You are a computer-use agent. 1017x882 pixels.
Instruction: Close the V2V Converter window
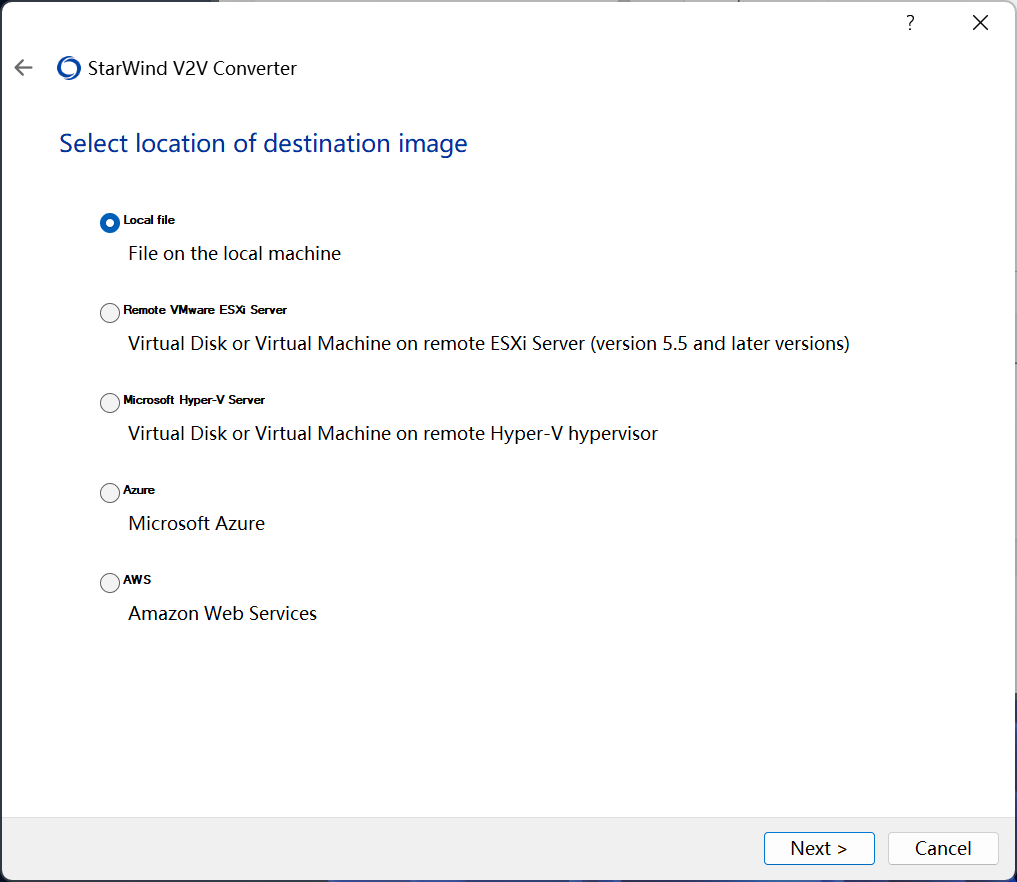point(980,23)
